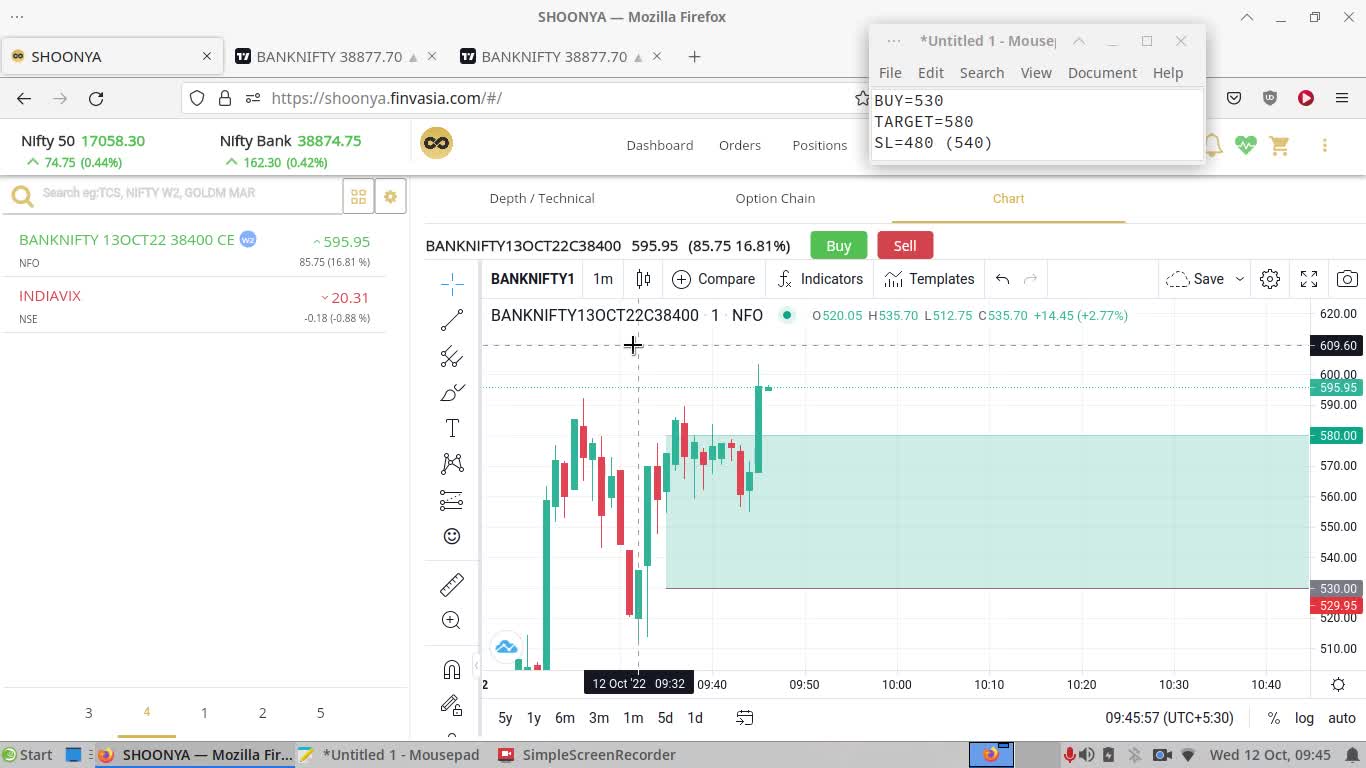Click the Shoonya infinity logo
Viewport: 1366px width, 768px height.
point(437,144)
